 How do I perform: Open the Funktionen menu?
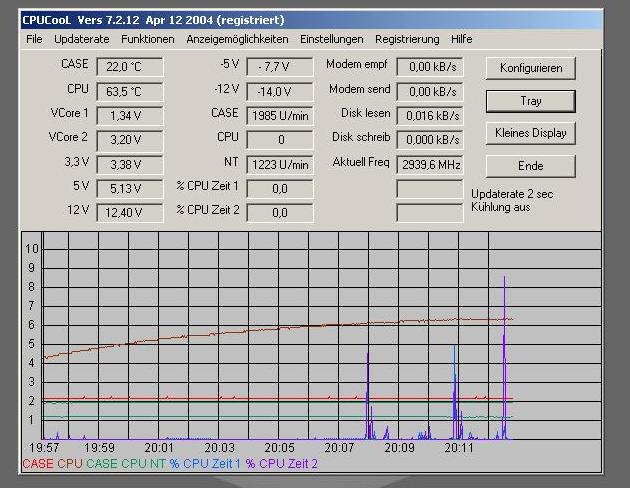point(147,39)
